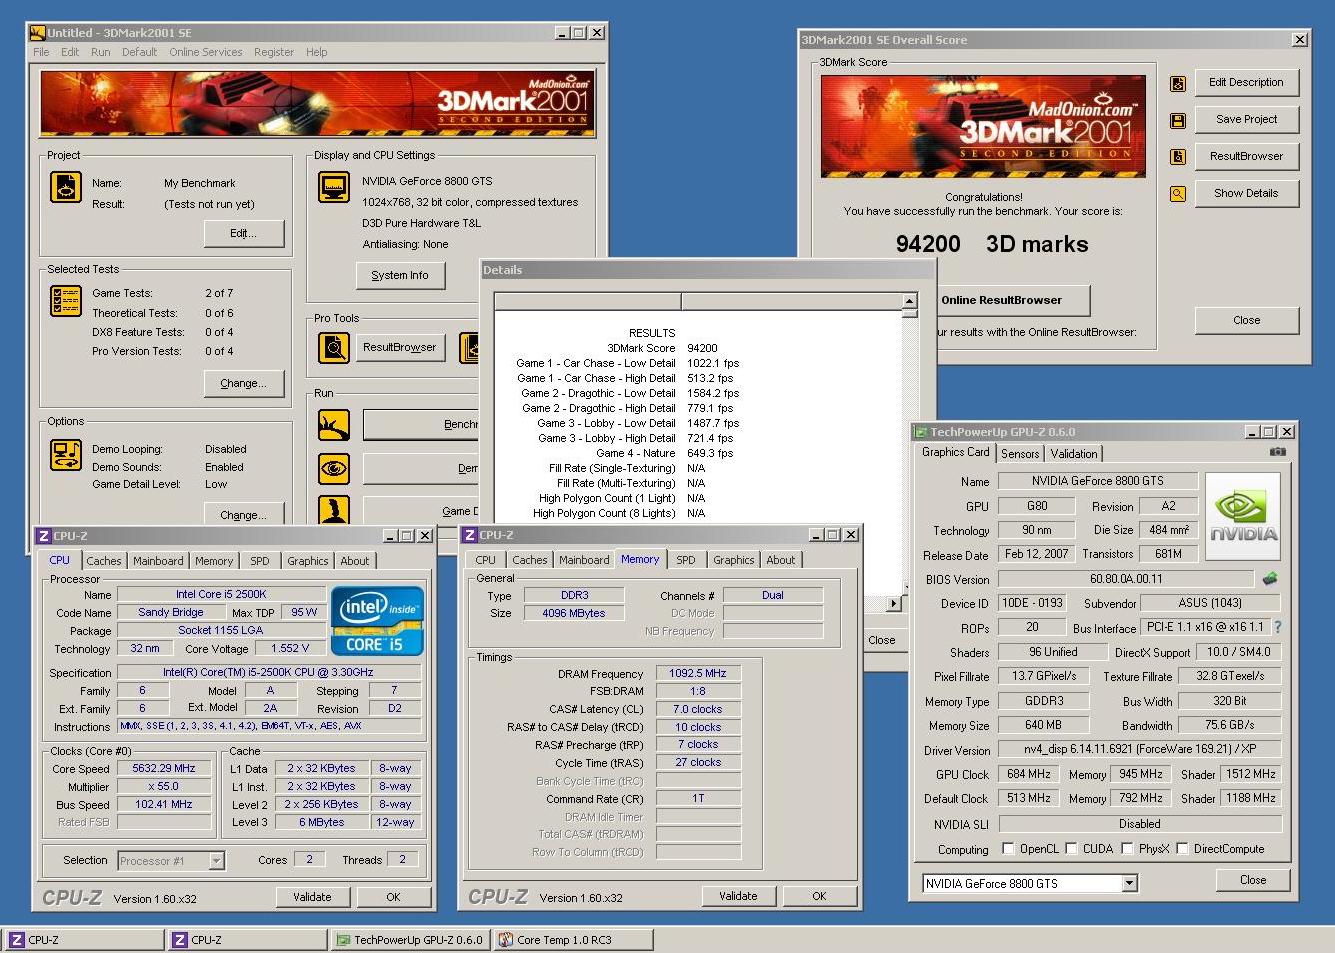1335x953 pixels.
Task: Switch to the Validation tab in GPU-Z
Action: click(x=1074, y=454)
